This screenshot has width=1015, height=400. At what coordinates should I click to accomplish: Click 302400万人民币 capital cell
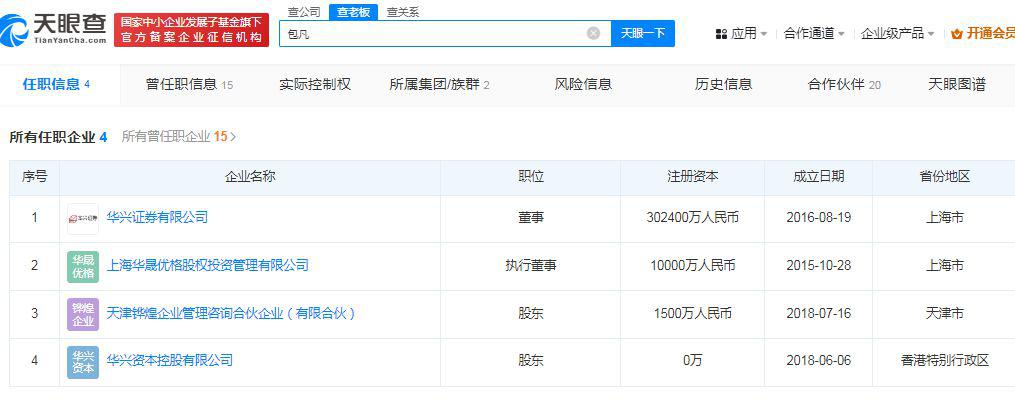[693, 217]
